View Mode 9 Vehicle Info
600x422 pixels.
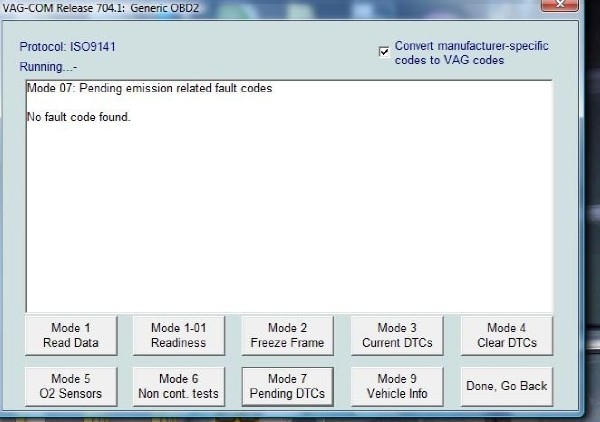pyautogui.click(x=397, y=386)
